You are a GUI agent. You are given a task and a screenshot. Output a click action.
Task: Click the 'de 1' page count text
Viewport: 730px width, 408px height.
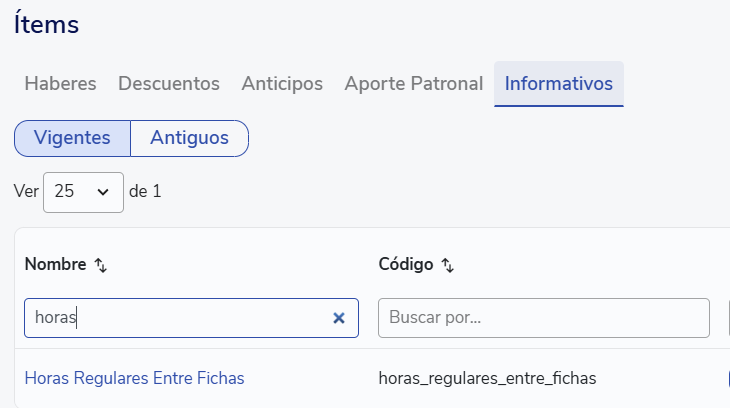coord(145,191)
